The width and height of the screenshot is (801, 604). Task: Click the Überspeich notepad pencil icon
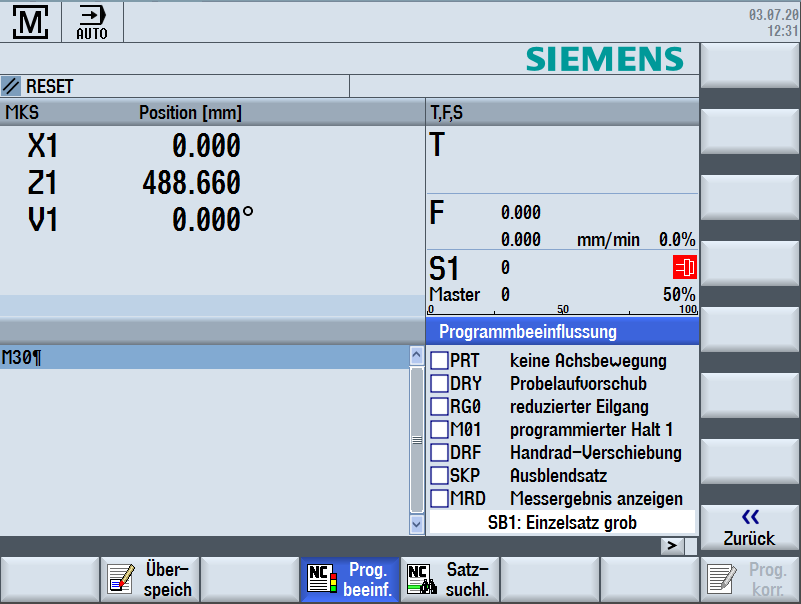pyautogui.click(x=121, y=579)
